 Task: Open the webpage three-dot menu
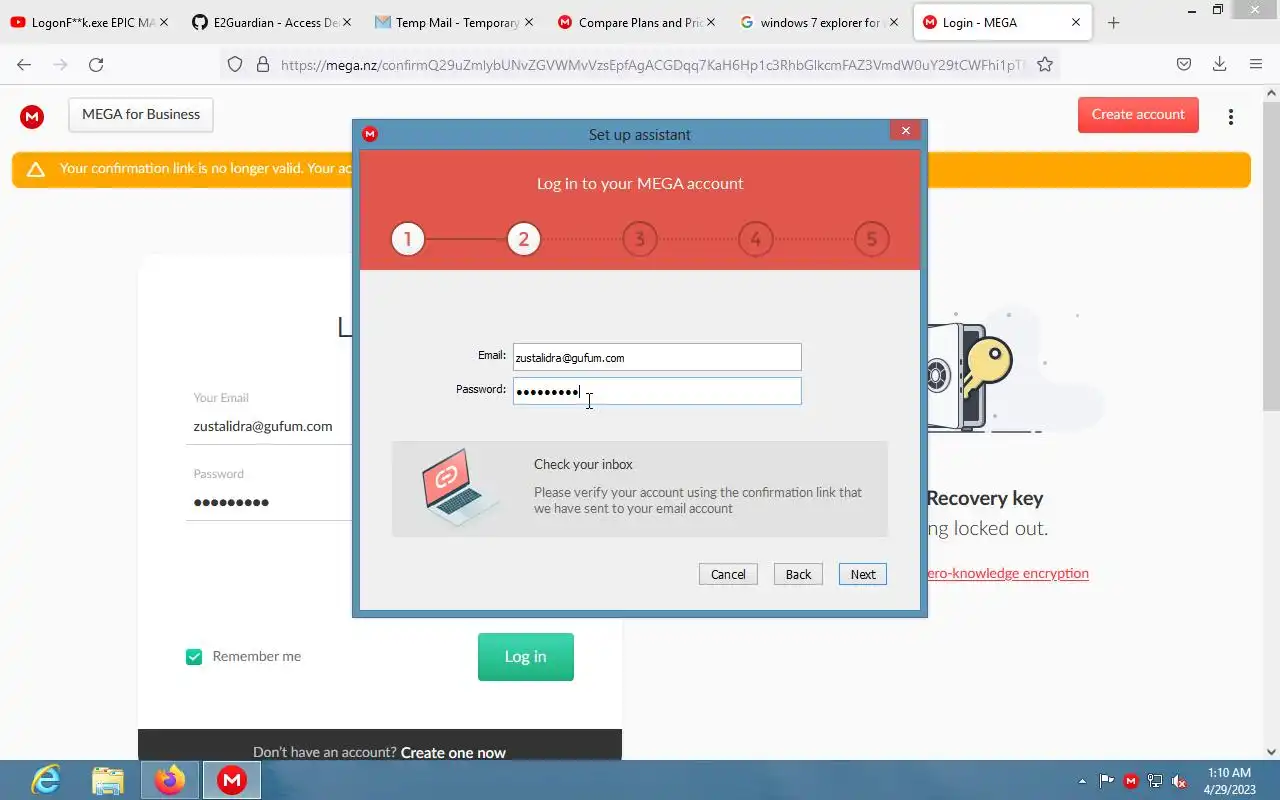click(1231, 117)
